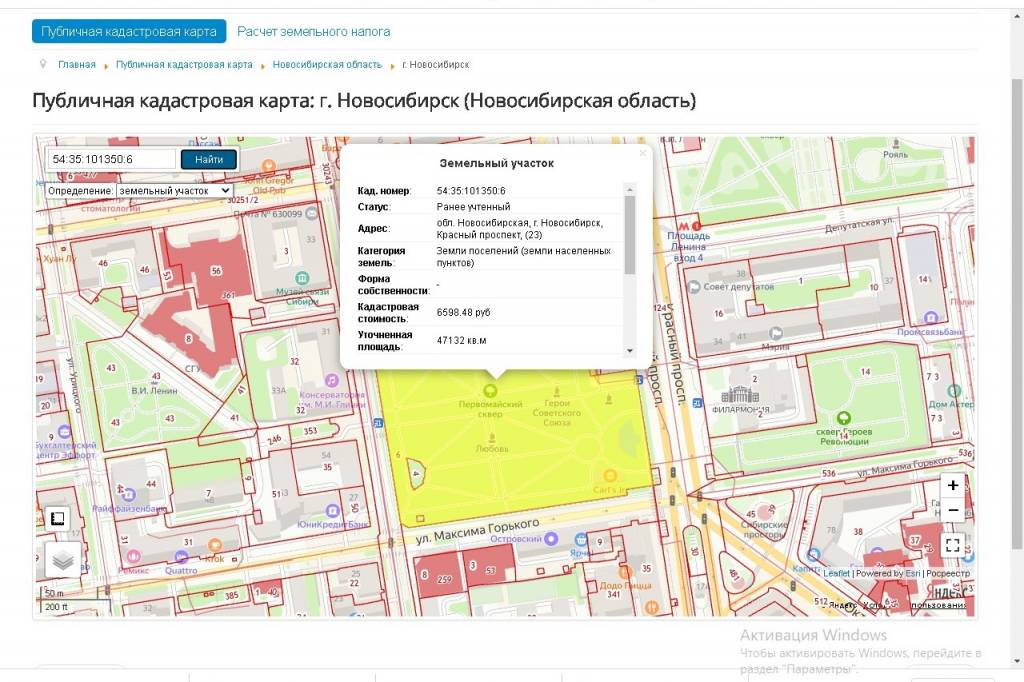Zoom out of the map with the minus button

coord(953,510)
